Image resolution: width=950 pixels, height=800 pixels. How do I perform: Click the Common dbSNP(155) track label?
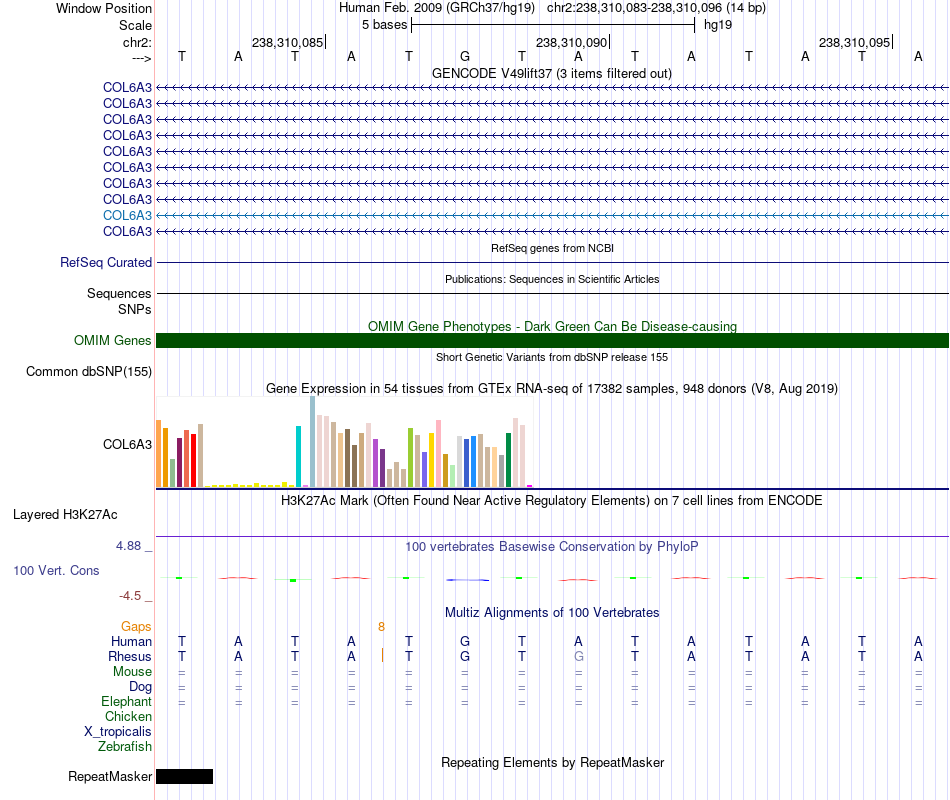tap(88, 372)
